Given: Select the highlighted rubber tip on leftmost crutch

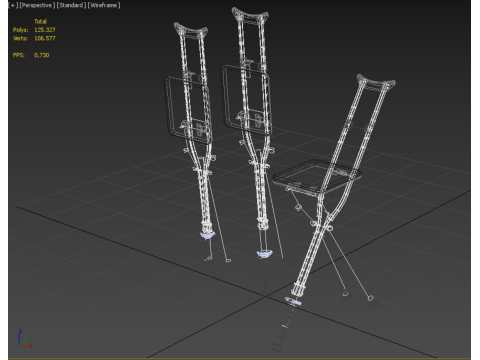Looking at the screenshot, I should 207,235.
